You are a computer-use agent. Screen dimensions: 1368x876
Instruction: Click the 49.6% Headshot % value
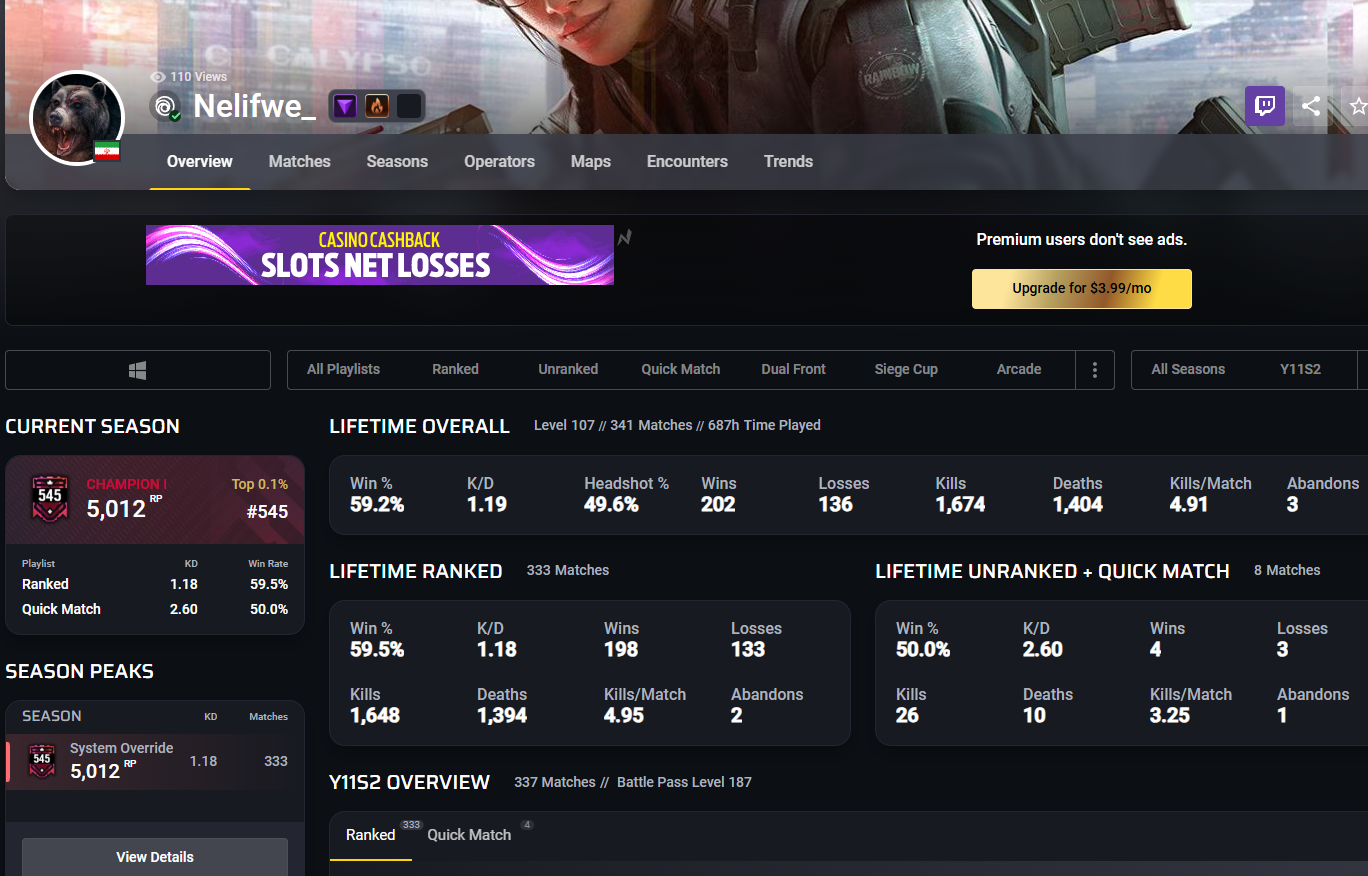pyautogui.click(x=612, y=505)
